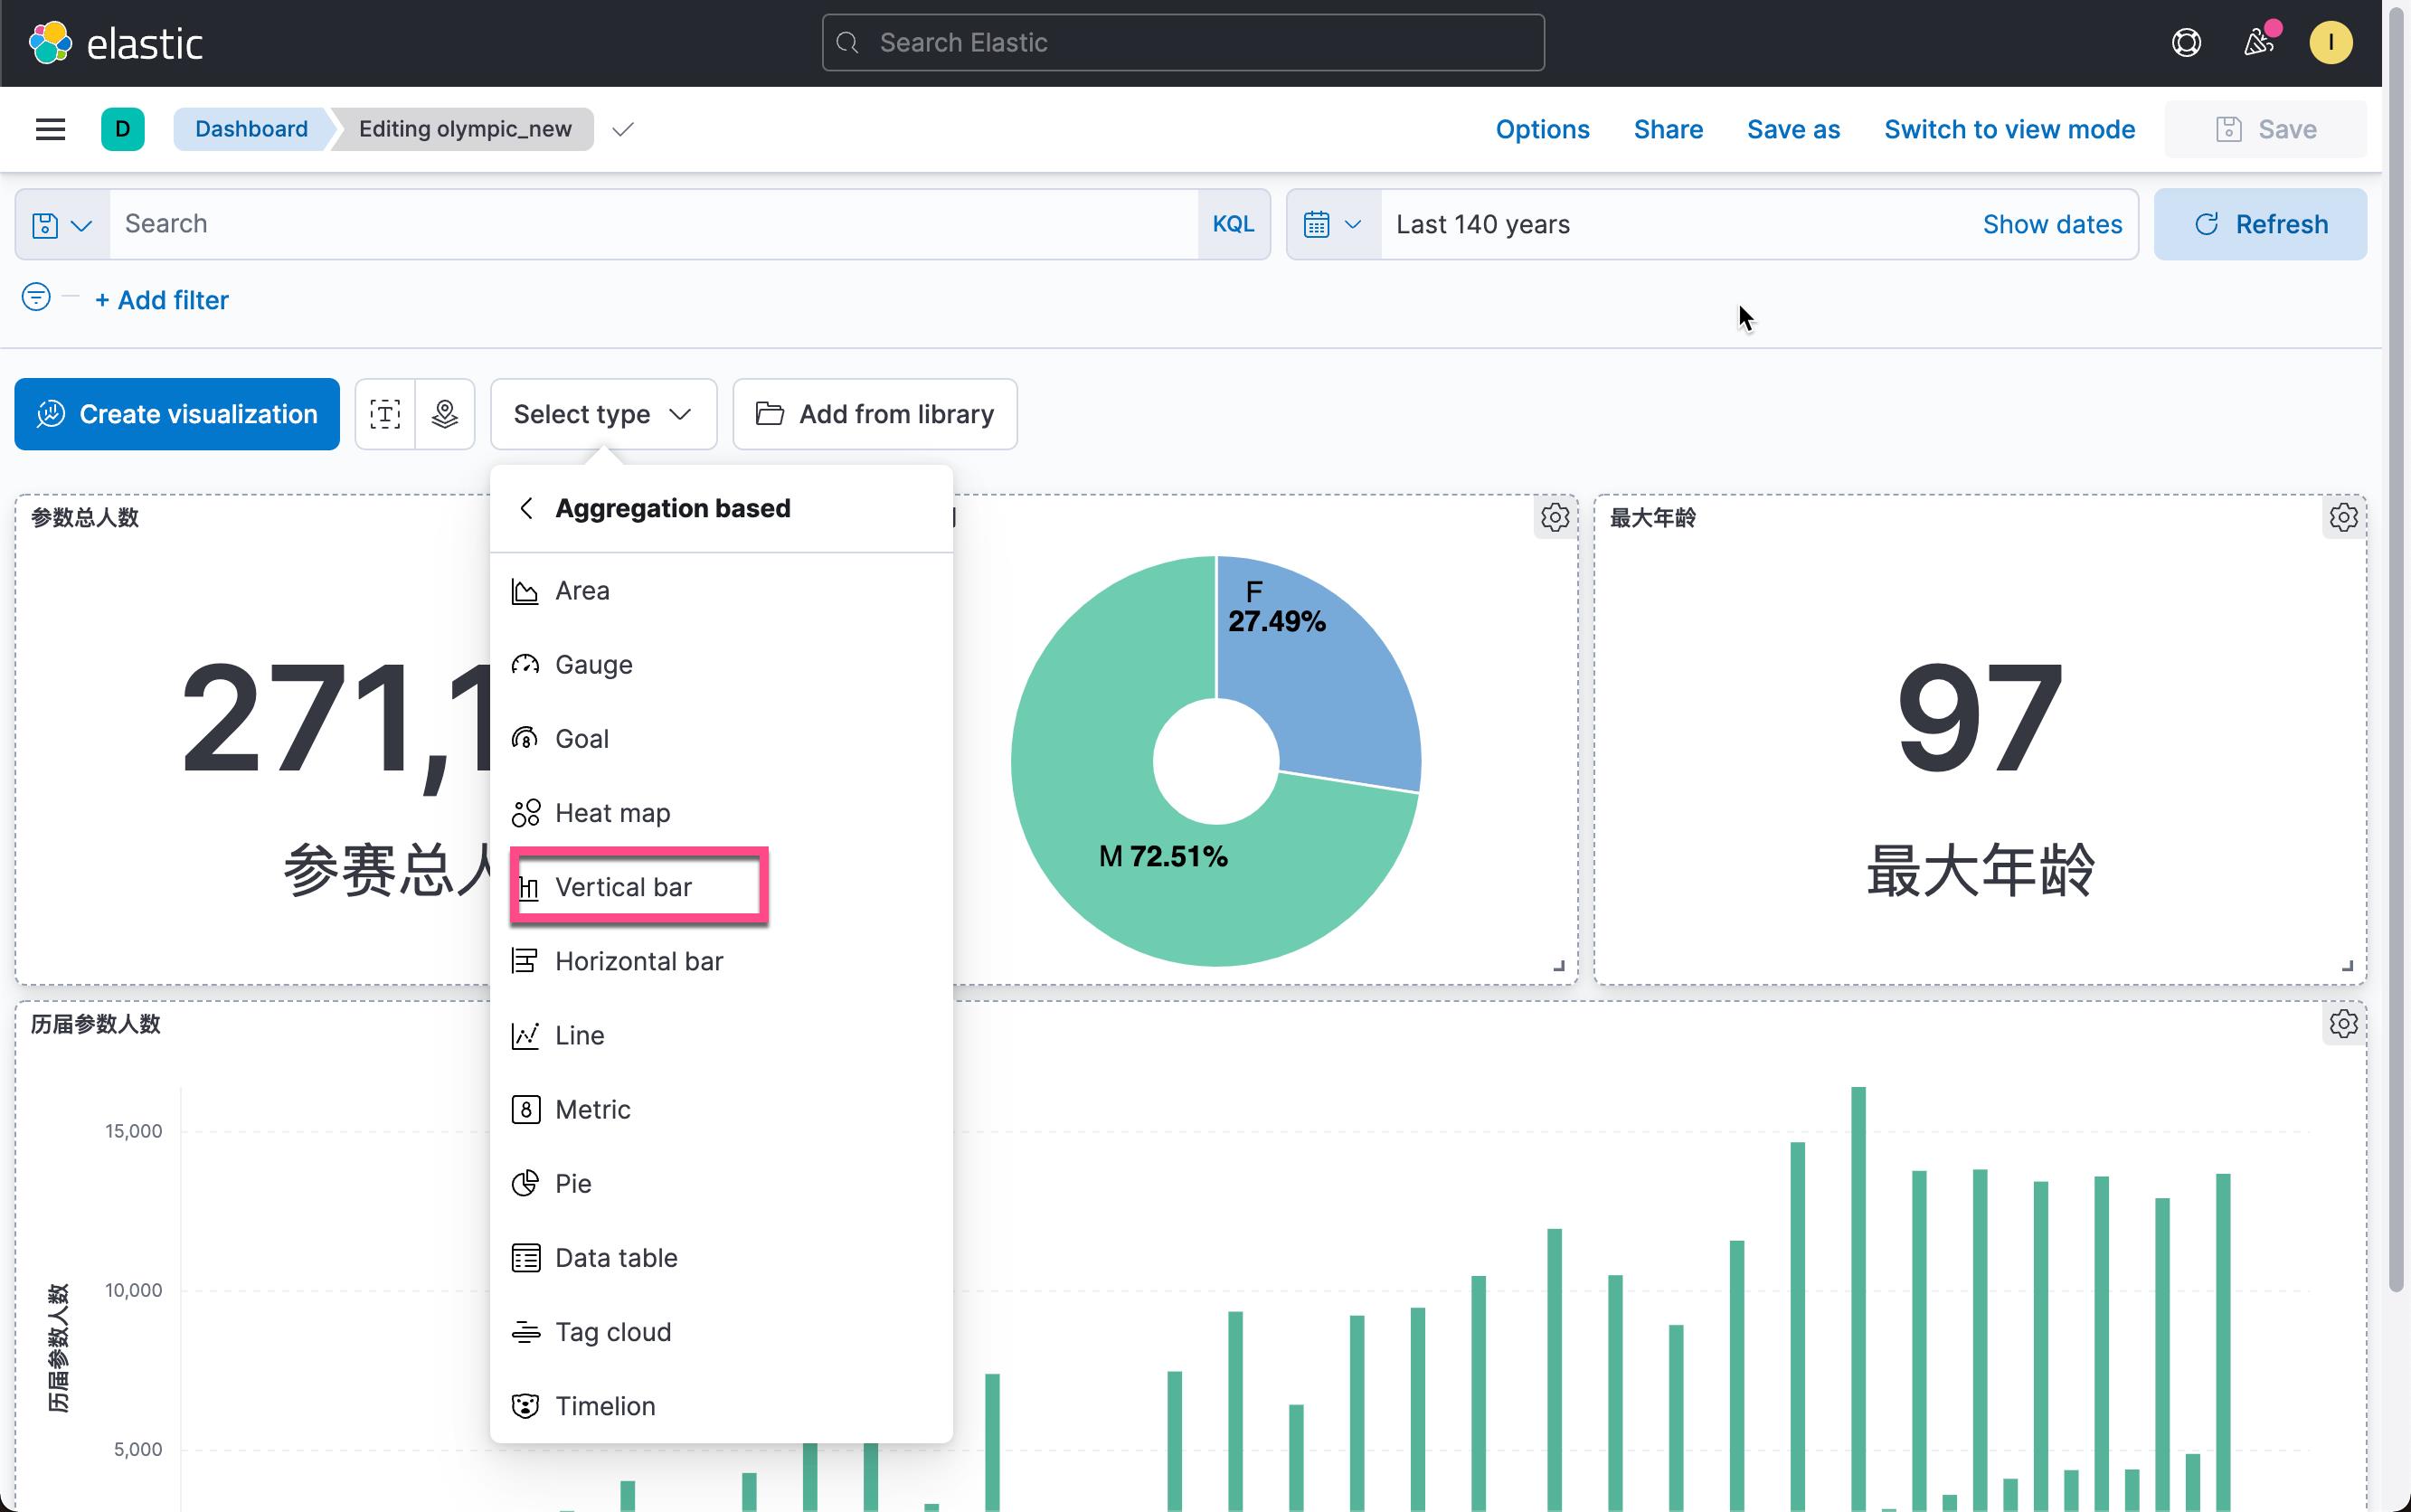This screenshot has width=2411, height=1512.
Task: Add a text markdown panel
Action: (x=385, y=414)
